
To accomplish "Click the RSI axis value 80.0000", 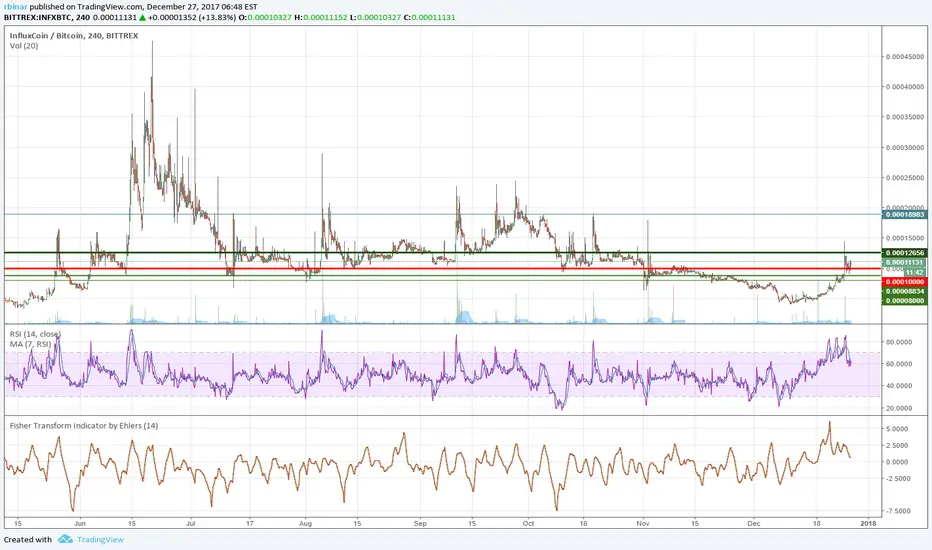I will click(899, 342).
